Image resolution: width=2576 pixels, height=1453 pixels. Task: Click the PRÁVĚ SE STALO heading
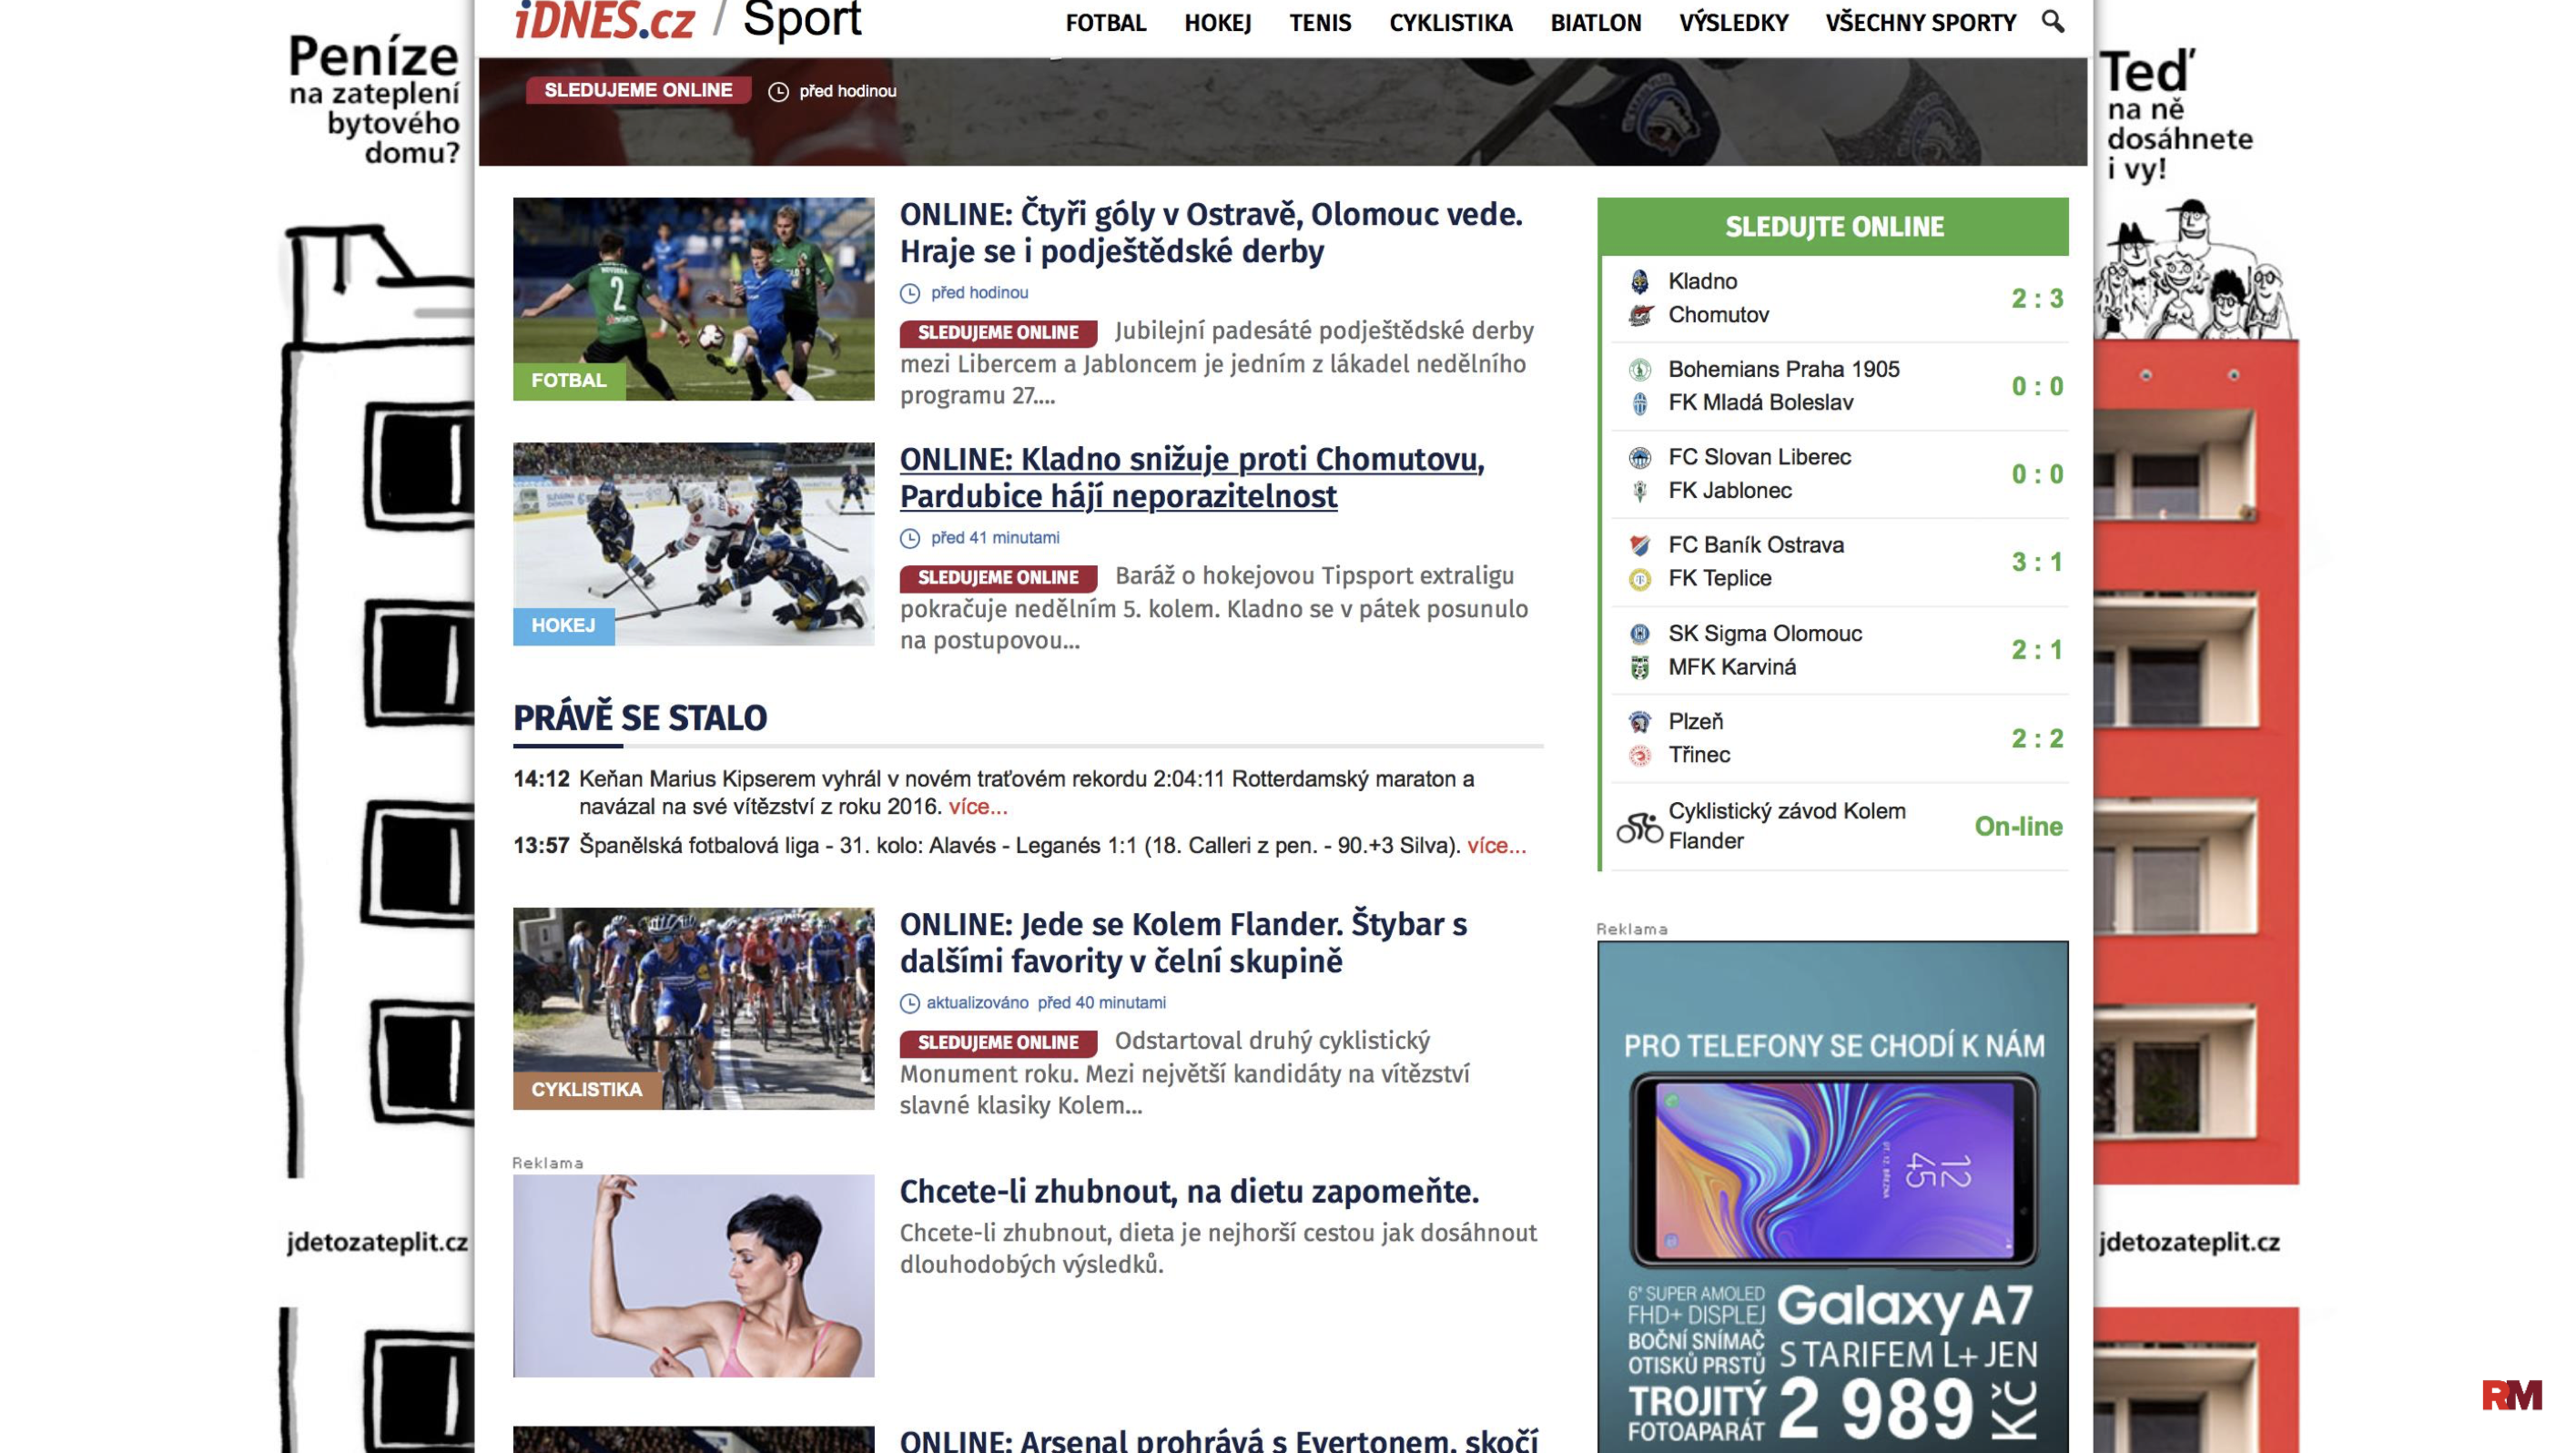click(x=640, y=718)
